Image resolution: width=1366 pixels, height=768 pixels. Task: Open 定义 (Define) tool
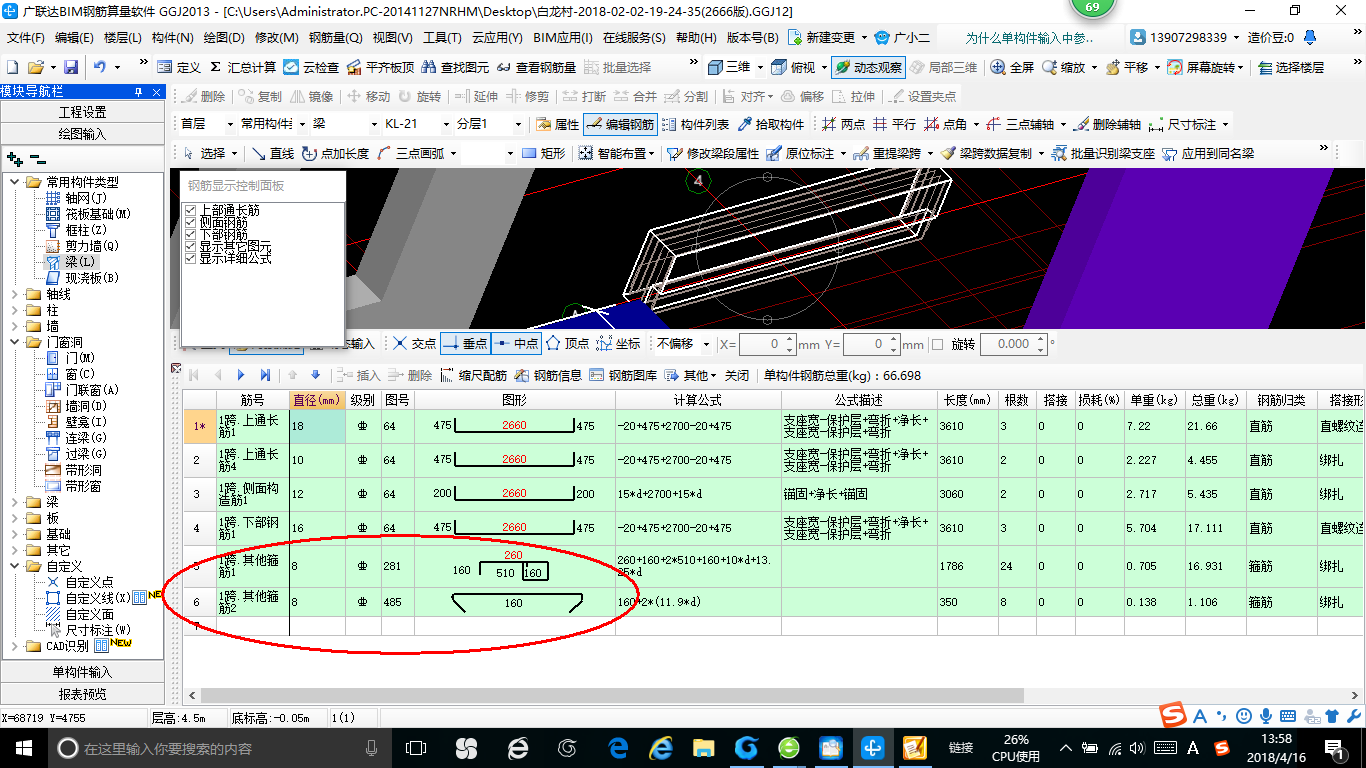pyautogui.click(x=178, y=67)
